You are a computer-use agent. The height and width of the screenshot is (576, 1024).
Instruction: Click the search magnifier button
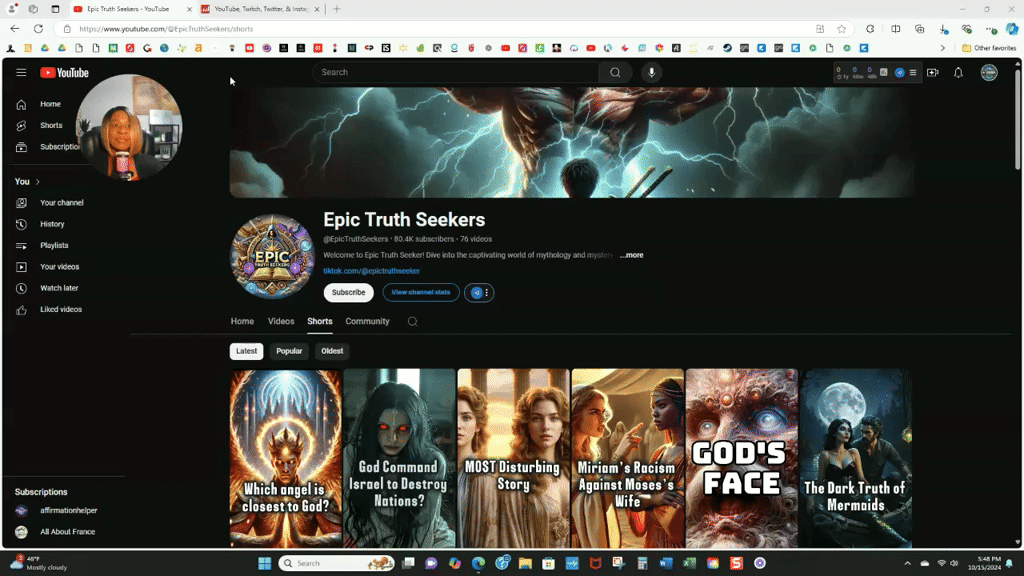pos(615,72)
